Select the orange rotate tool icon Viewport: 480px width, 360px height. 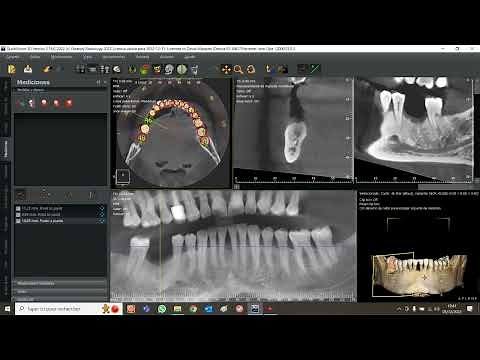tap(251, 69)
